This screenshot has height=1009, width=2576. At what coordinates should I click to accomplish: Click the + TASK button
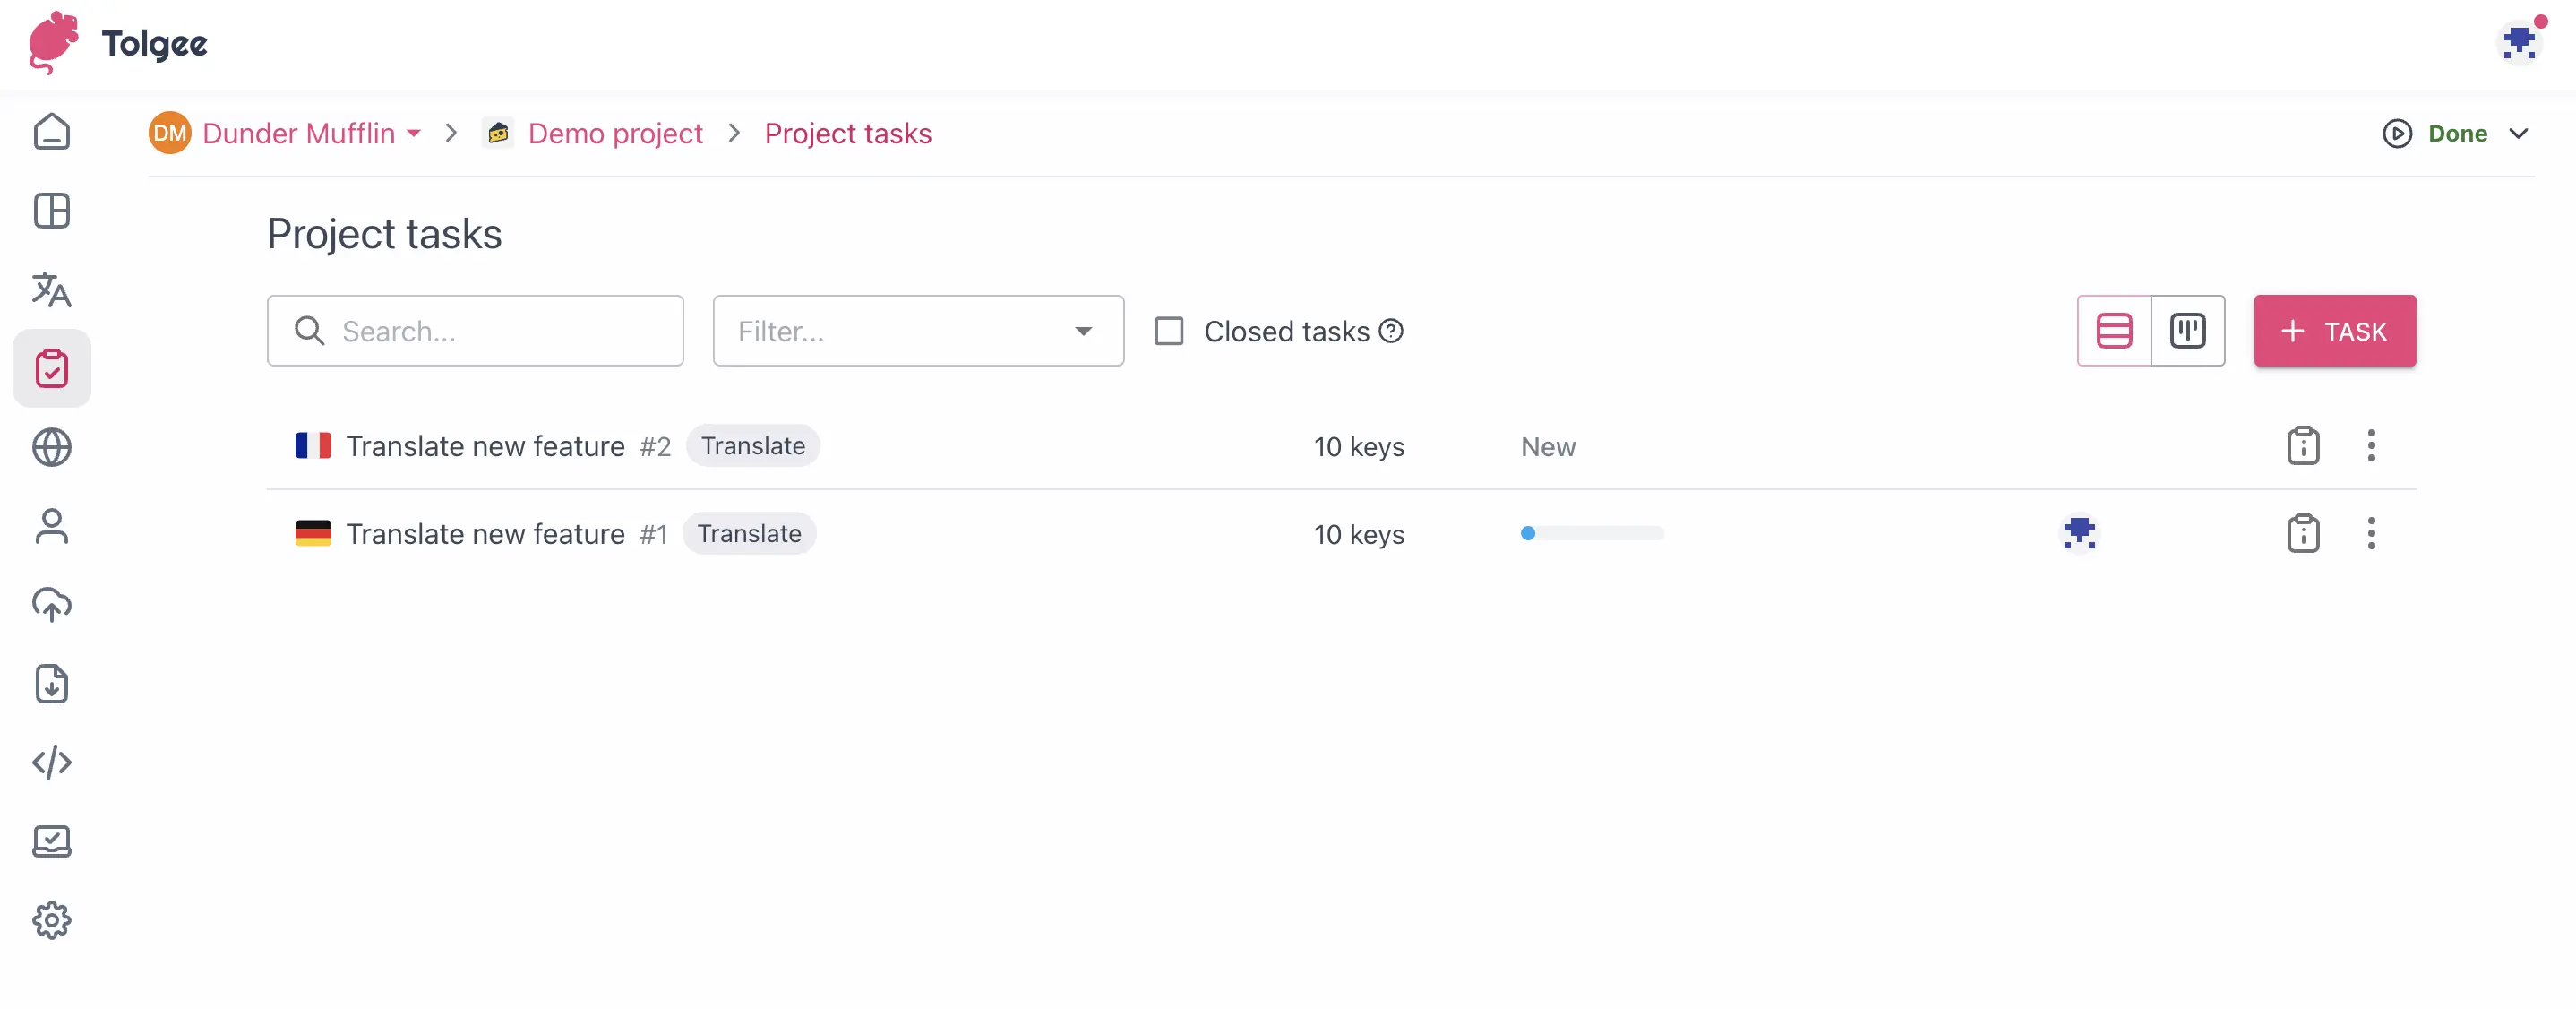click(2334, 330)
